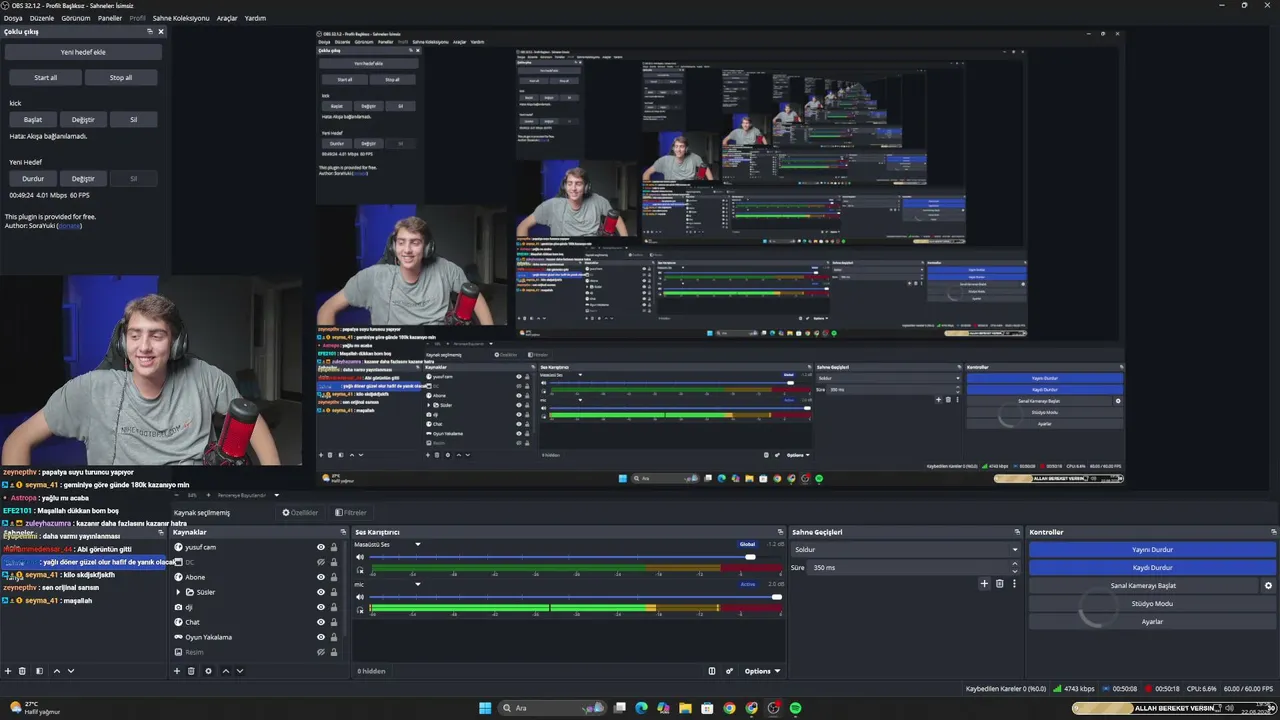1280x720 pixels.
Task: Open the Pencereye Boyutlandır scaling dropdown
Action: pos(248,495)
